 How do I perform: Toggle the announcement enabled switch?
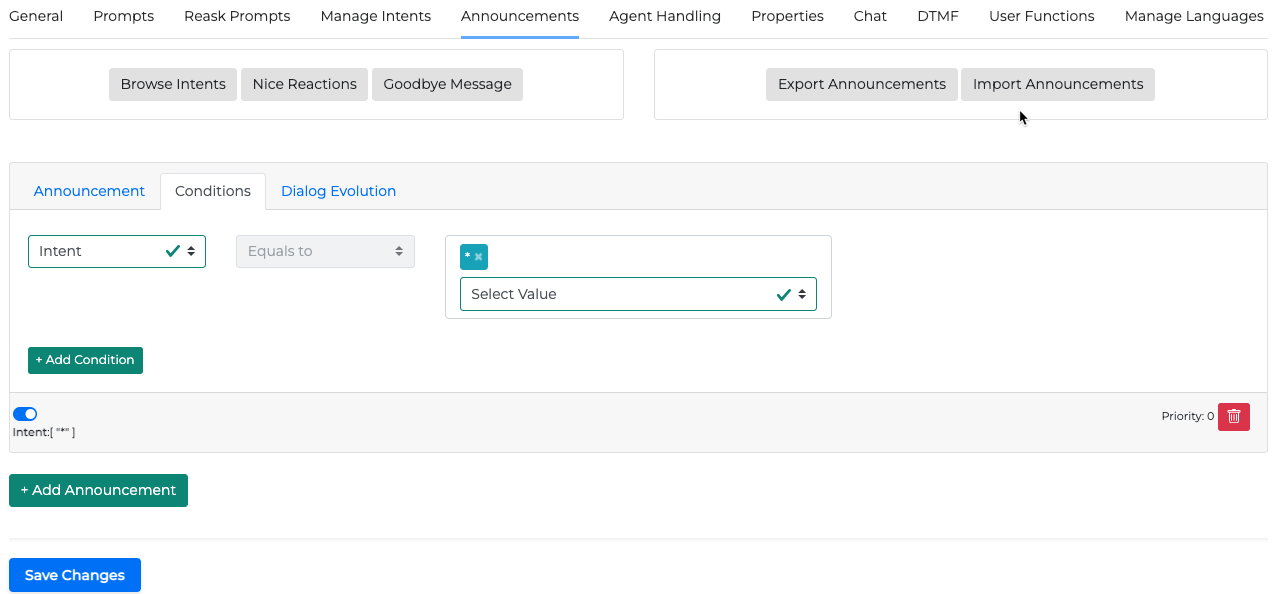(25, 414)
